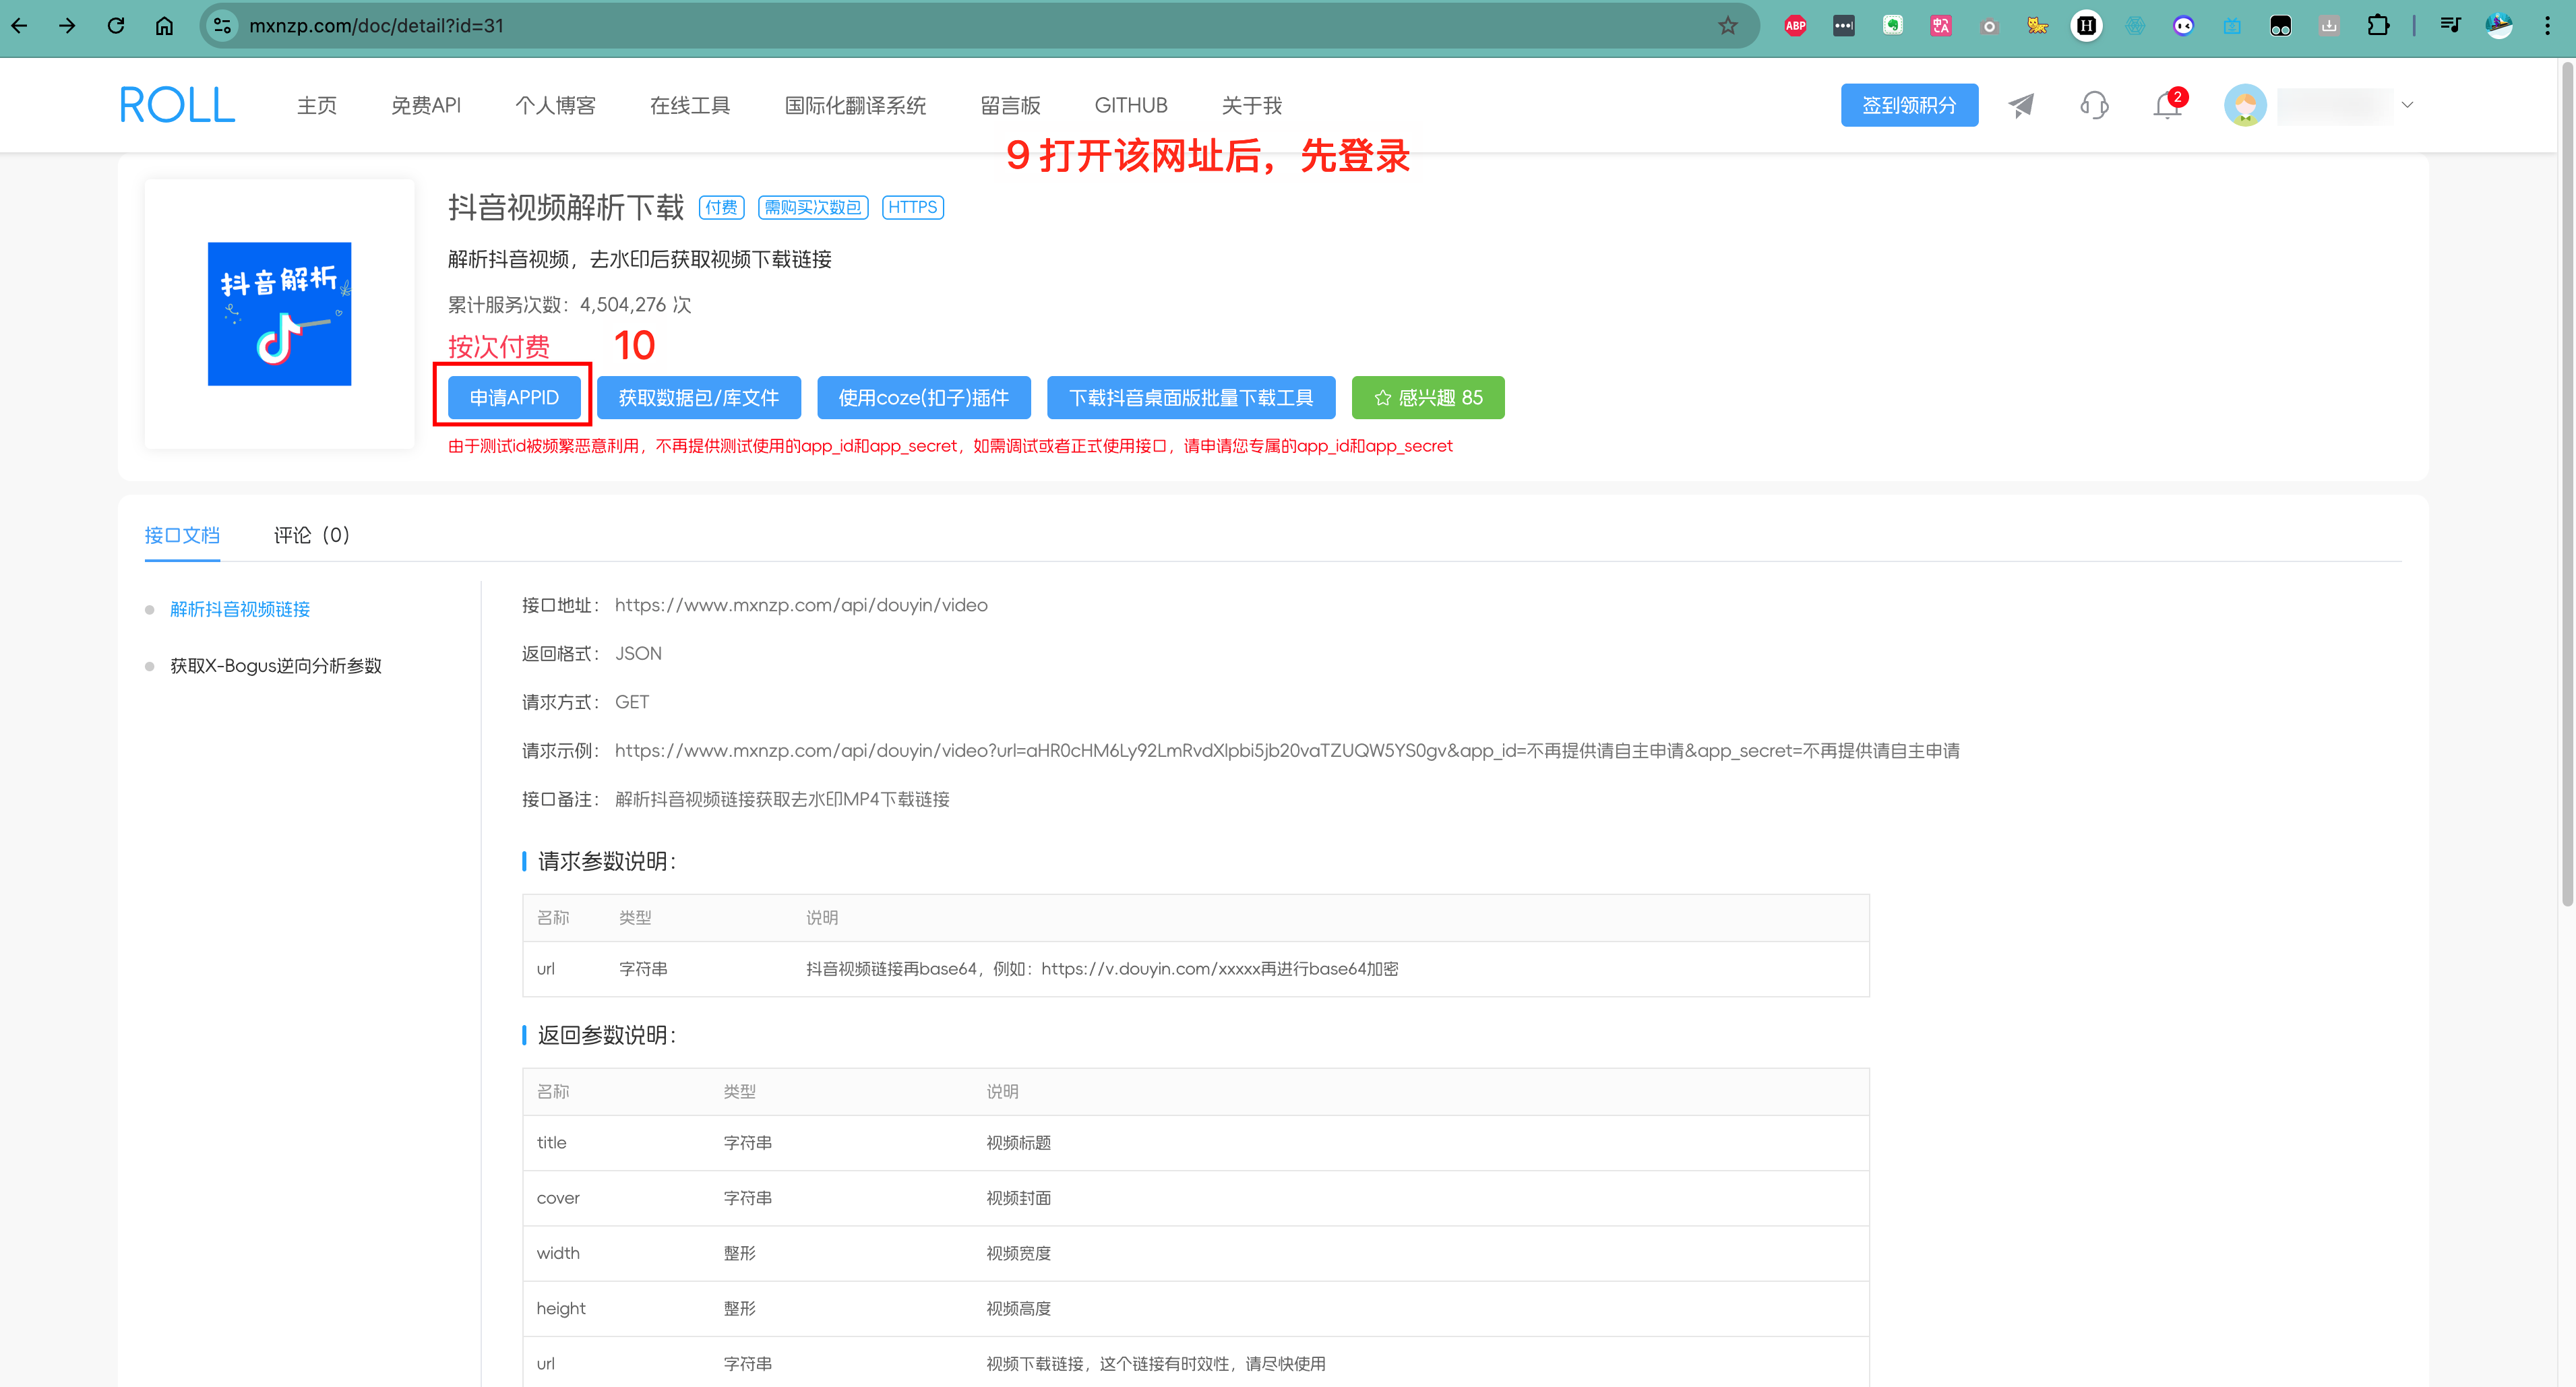The width and height of the screenshot is (2576, 1387).
Task: Click 使用coze(扣子)插件 button
Action: 923,398
